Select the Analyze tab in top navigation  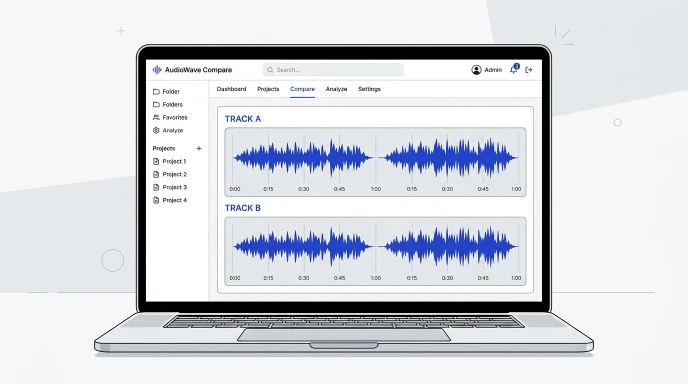[337, 89]
